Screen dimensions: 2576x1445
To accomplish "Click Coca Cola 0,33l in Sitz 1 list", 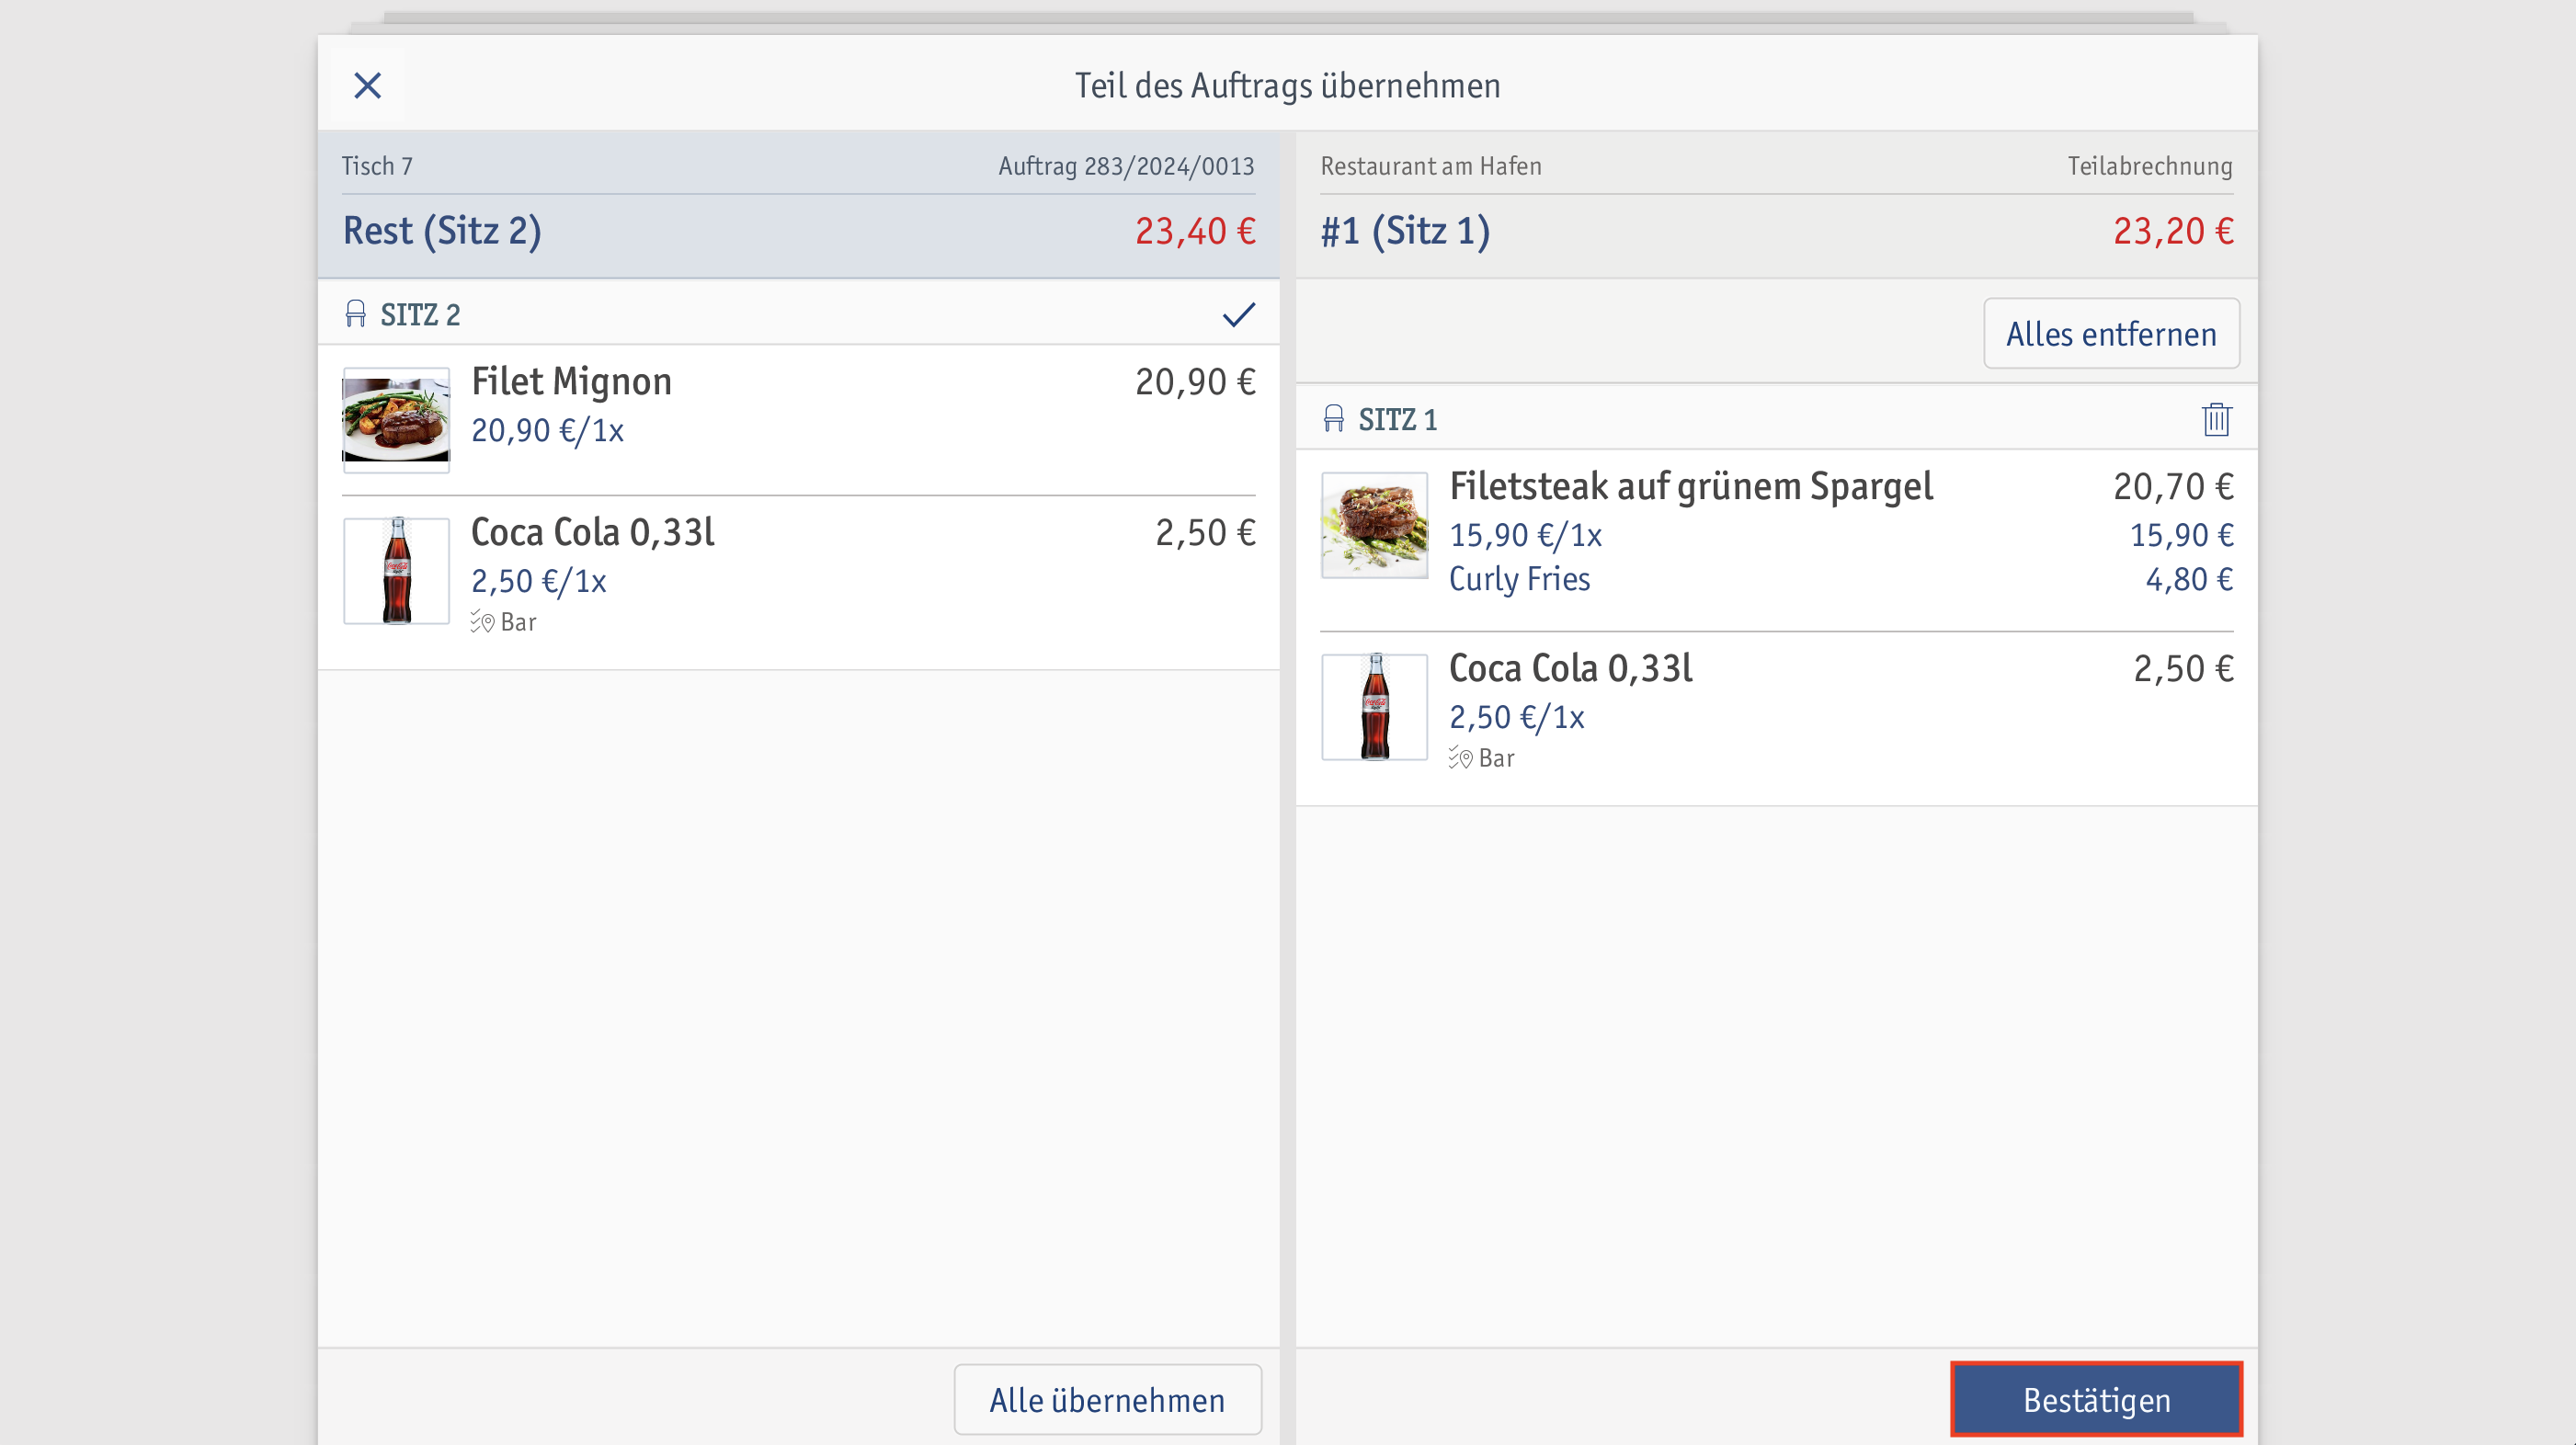I will click(1570, 669).
